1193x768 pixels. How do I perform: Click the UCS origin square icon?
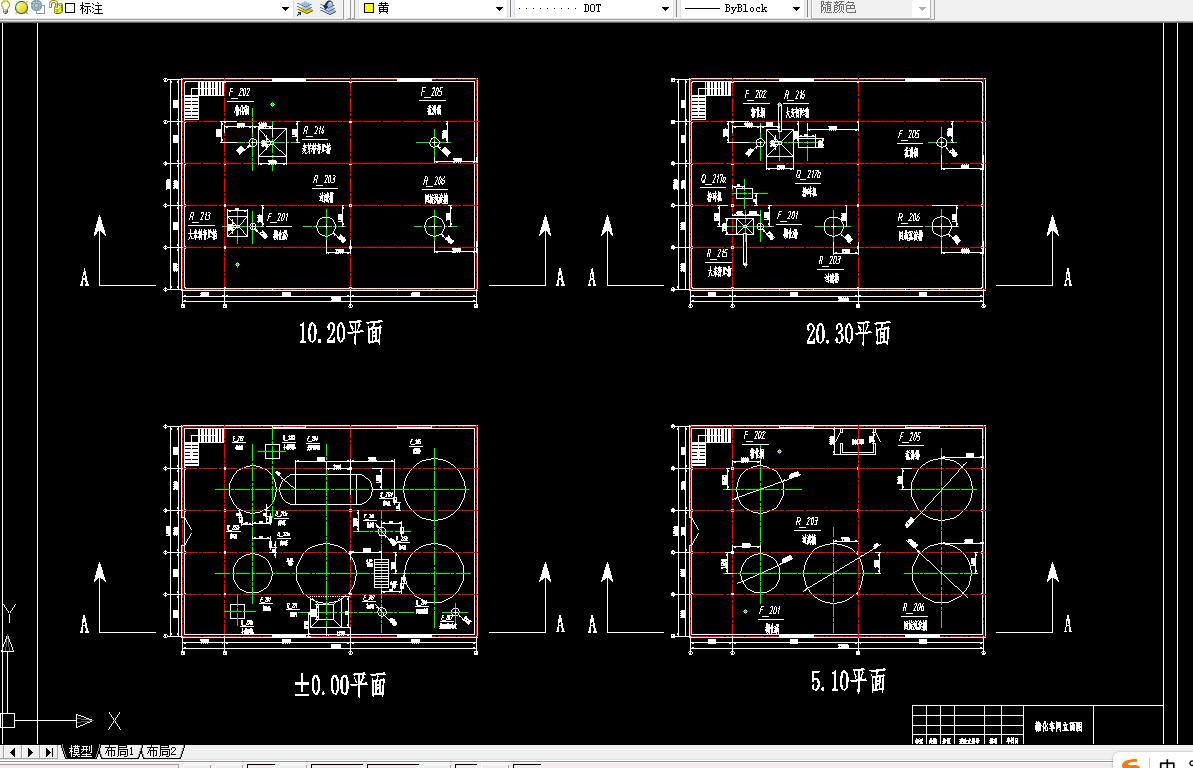coord(8,720)
